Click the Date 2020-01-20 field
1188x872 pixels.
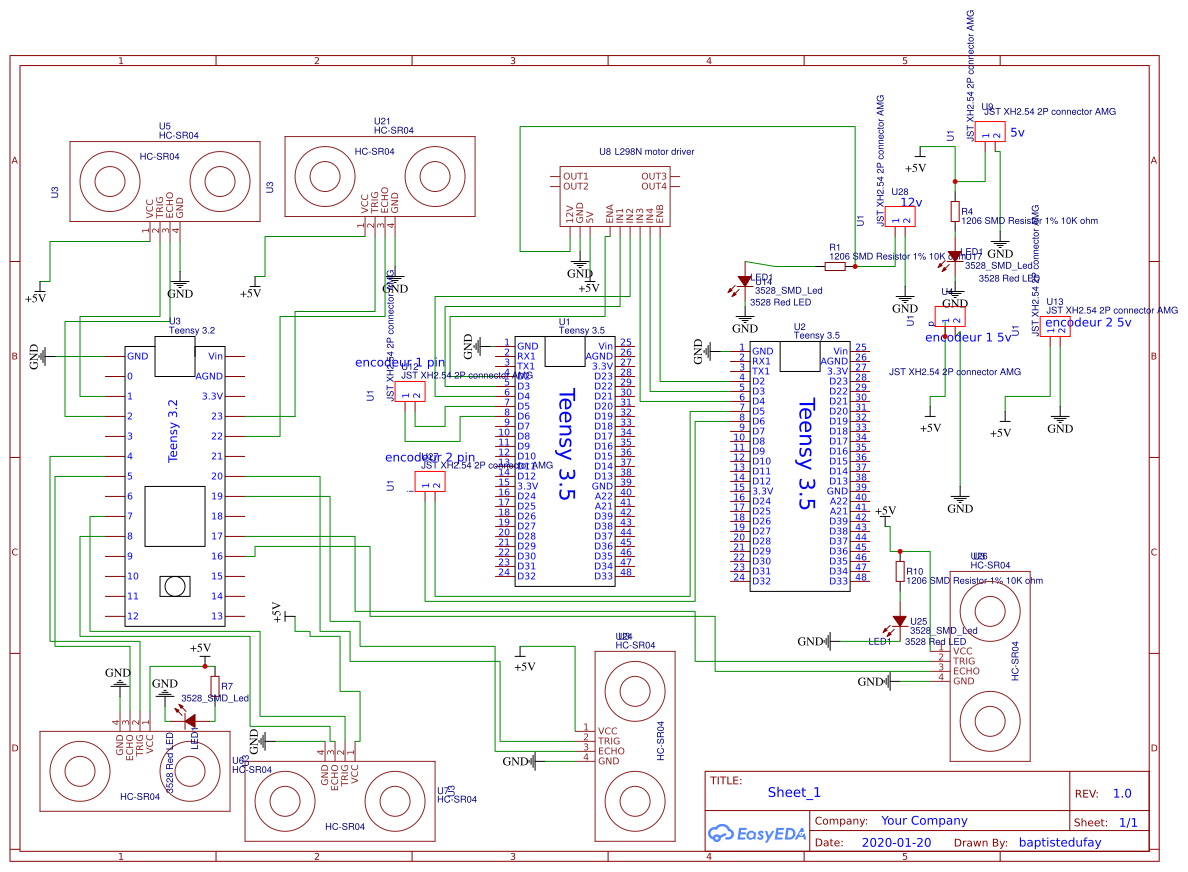[x=894, y=842]
